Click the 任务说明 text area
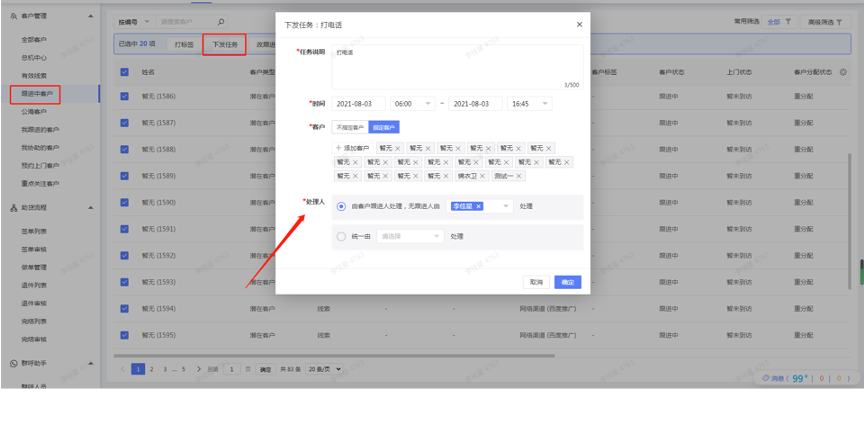This screenshot has width=864, height=422. tap(457, 67)
